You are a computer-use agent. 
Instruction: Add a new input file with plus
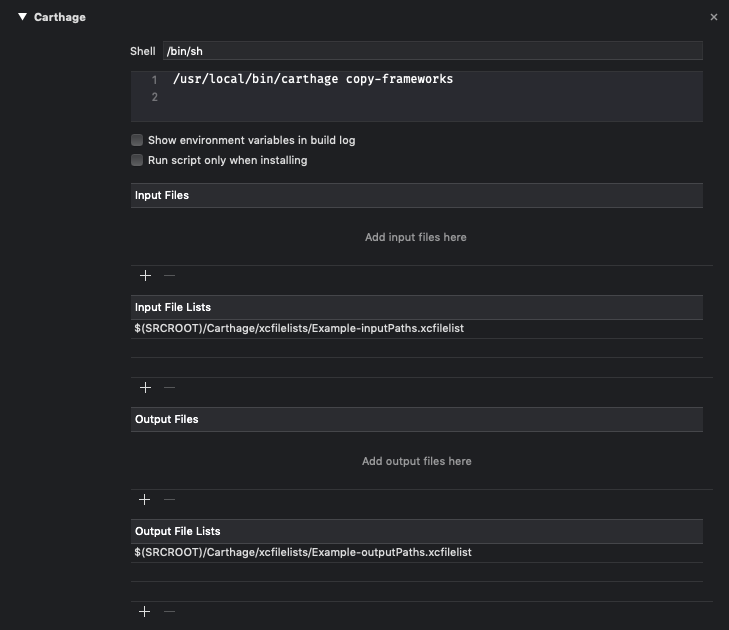point(145,275)
